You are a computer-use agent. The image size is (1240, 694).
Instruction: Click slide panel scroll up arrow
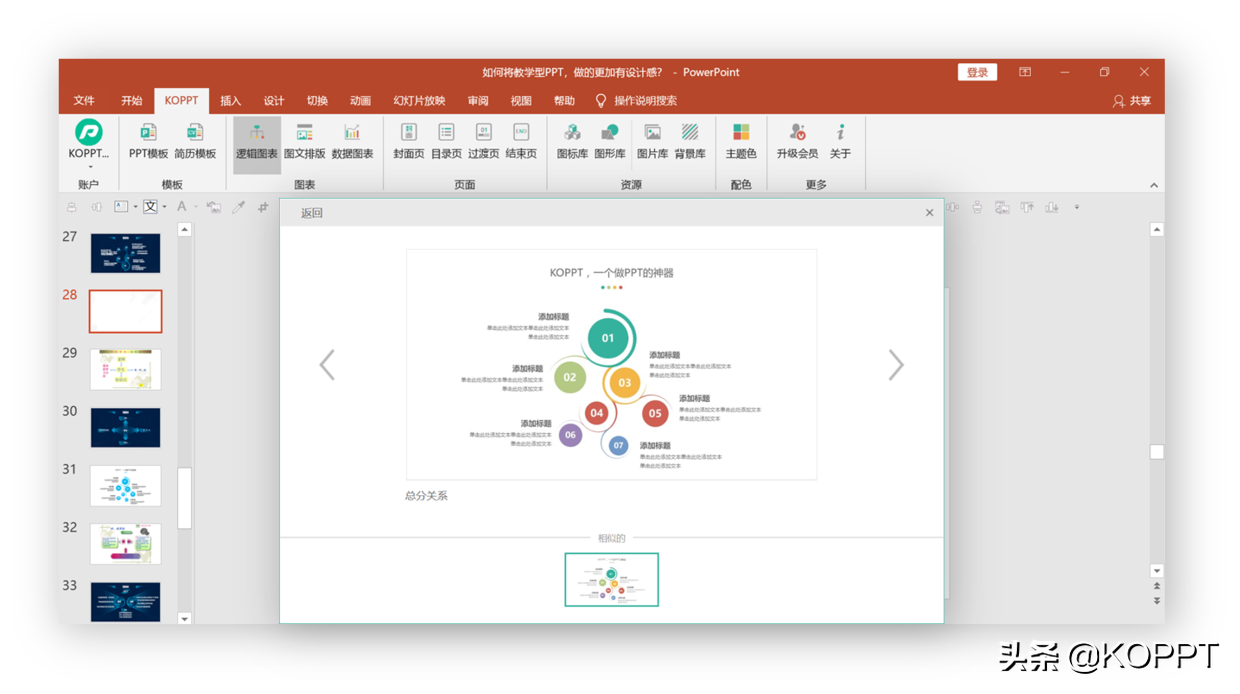pyautogui.click(x=184, y=230)
